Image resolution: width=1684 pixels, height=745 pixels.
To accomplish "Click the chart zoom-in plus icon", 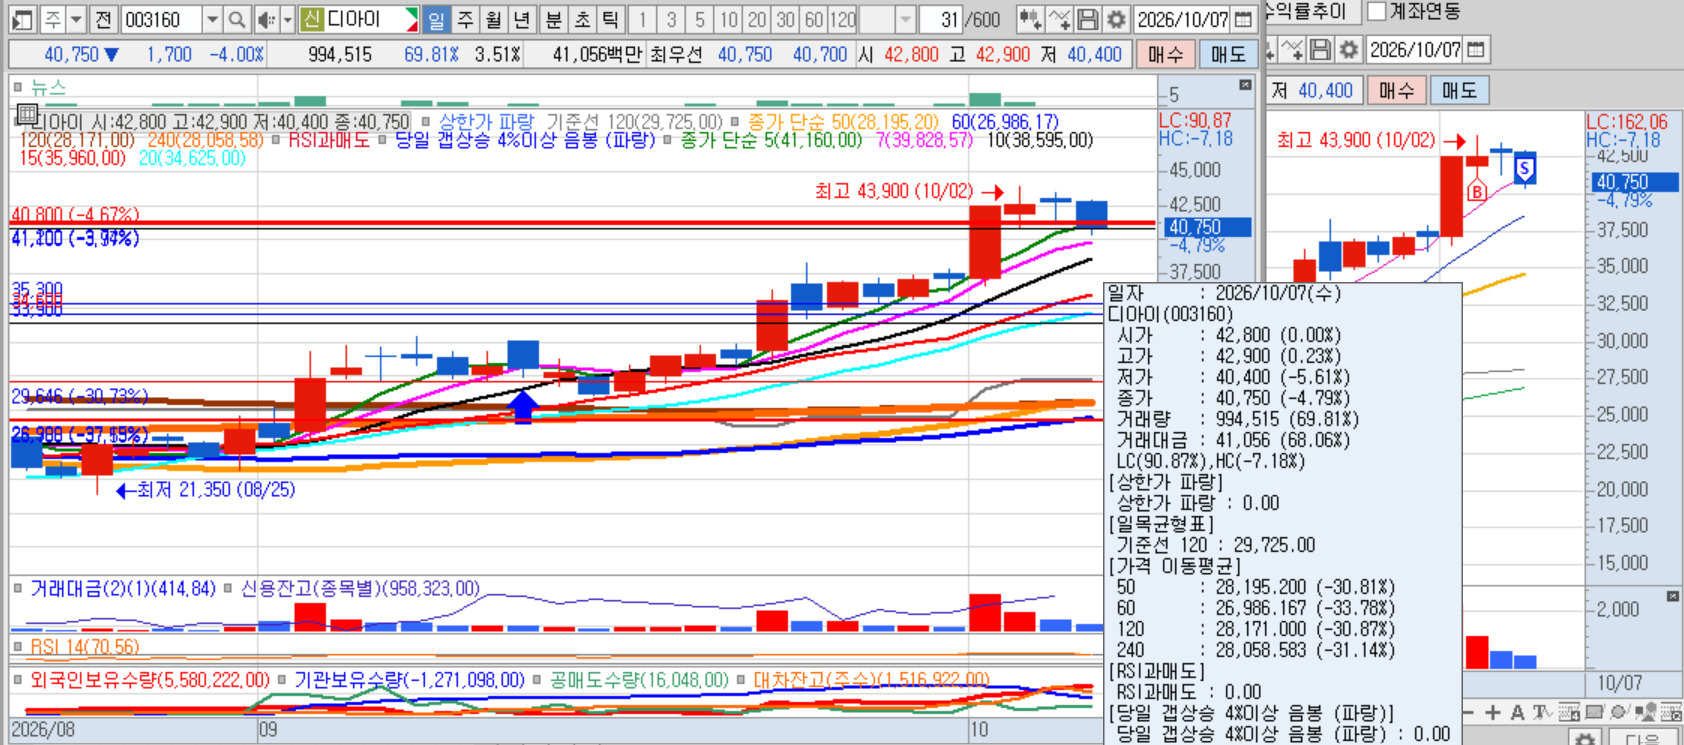I will [1493, 712].
